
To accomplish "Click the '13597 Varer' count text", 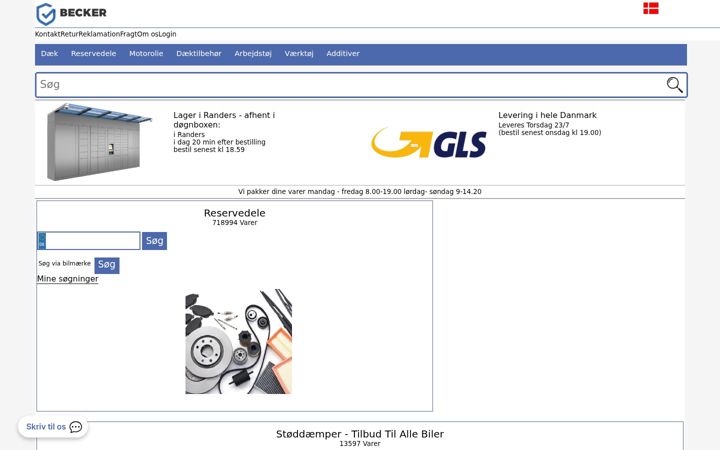I will click(x=360, y=444).
